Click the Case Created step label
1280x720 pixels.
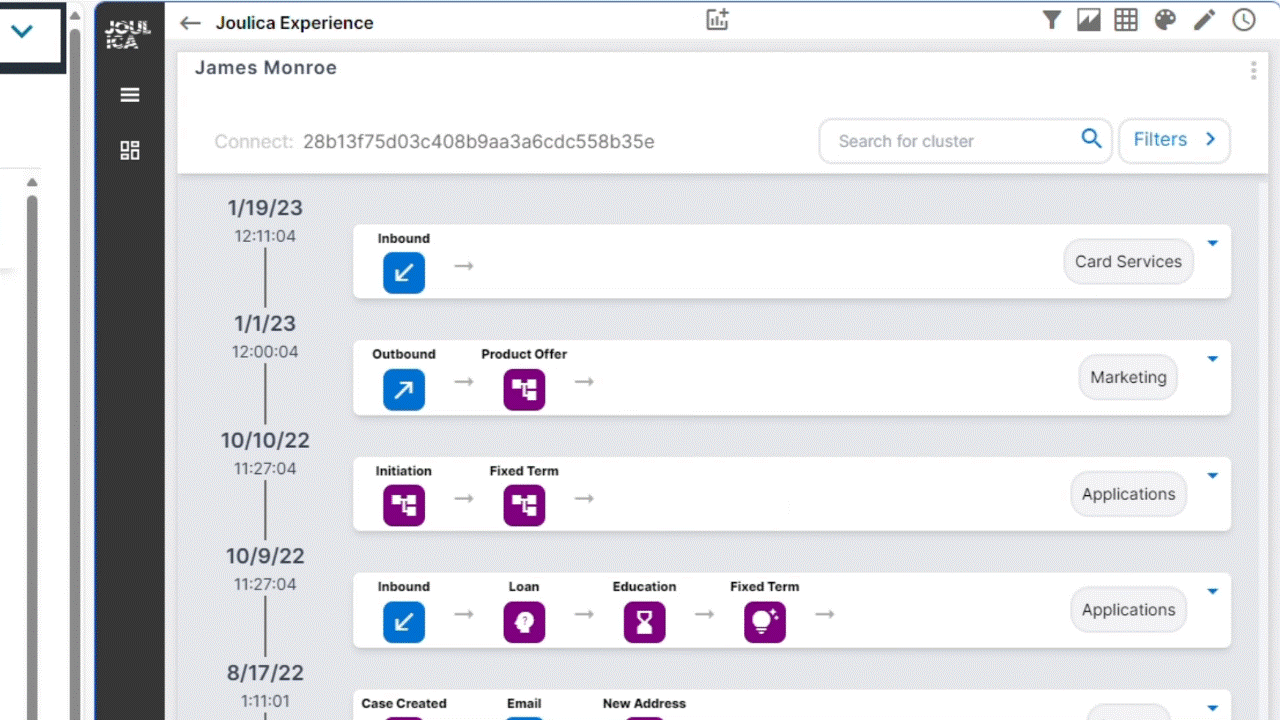click(x=404, y=704)
